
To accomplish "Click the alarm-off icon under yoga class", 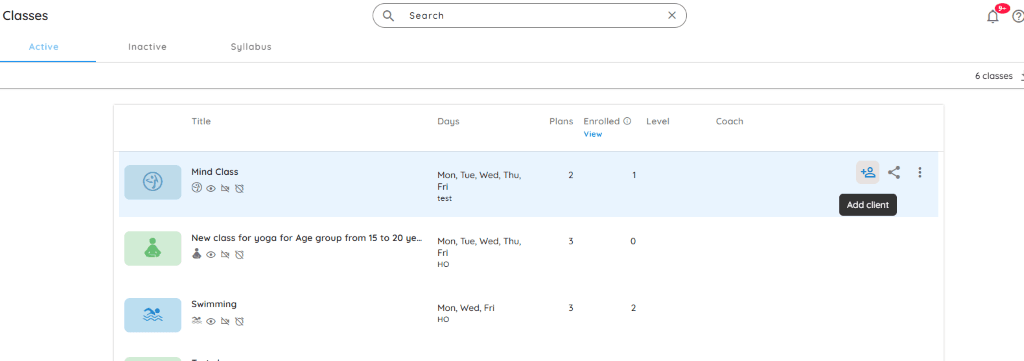I will [240, 255].
